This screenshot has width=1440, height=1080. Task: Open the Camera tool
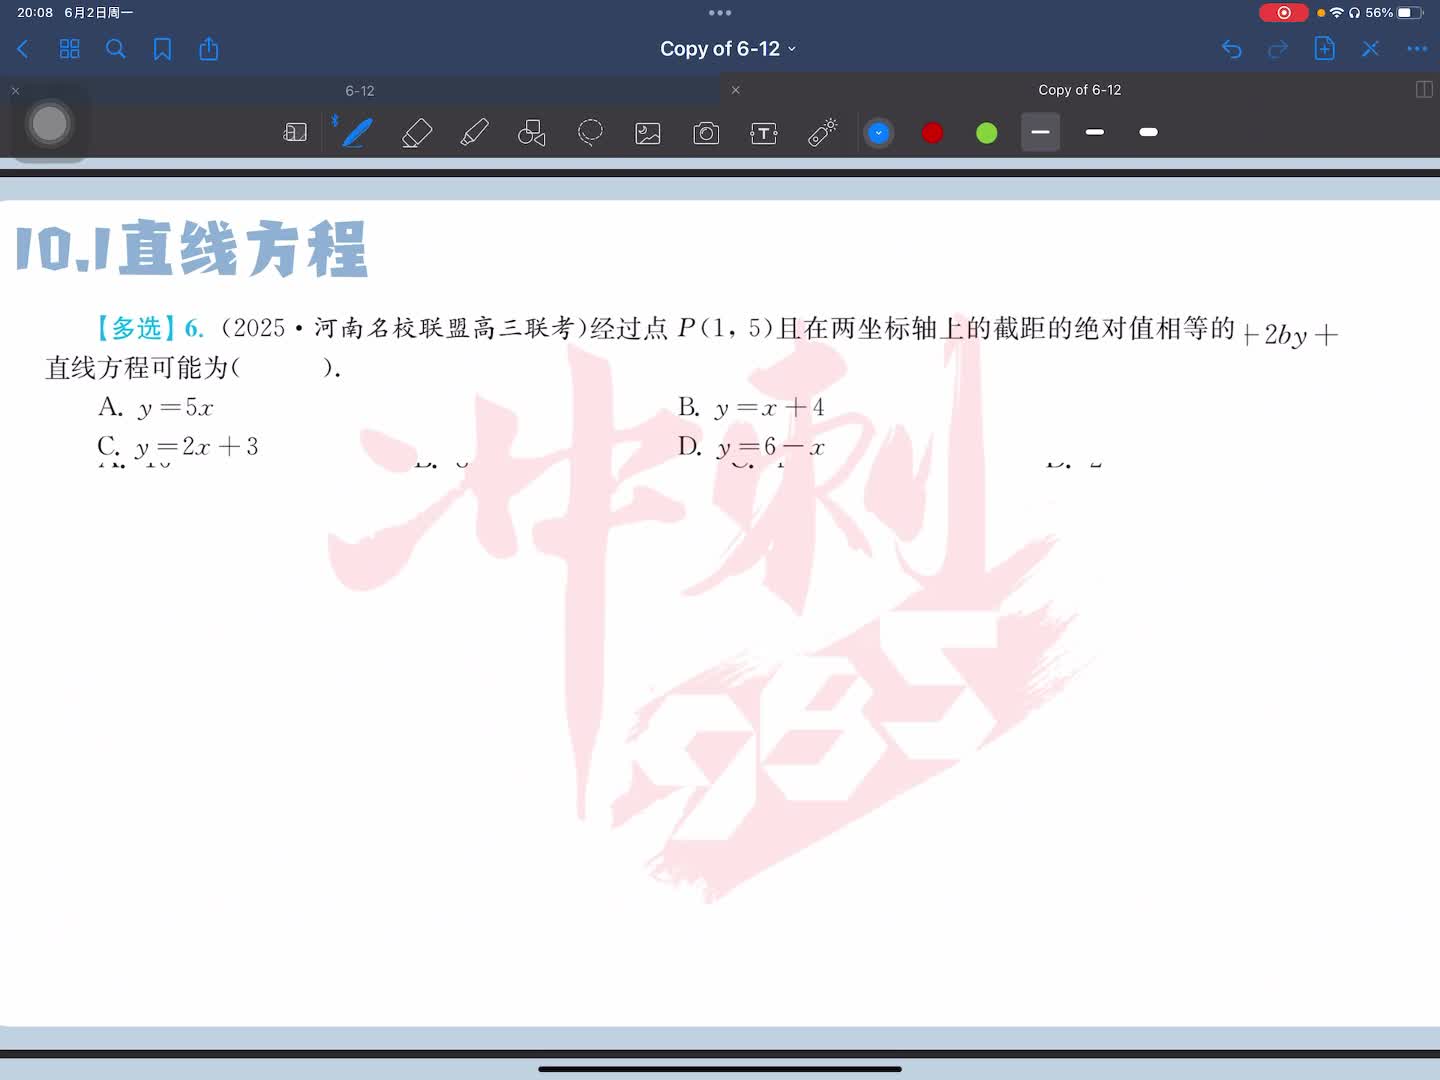[706, 132]
